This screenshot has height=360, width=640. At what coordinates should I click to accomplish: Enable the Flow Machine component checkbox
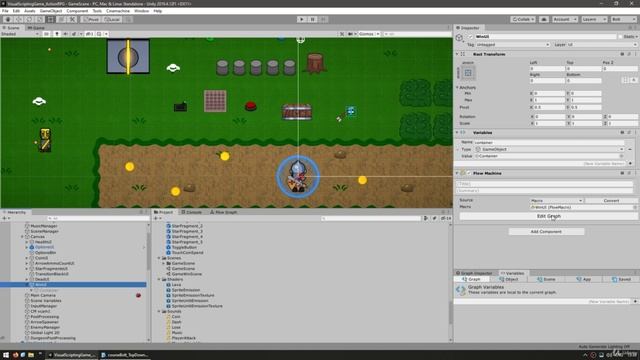[469, 173]
